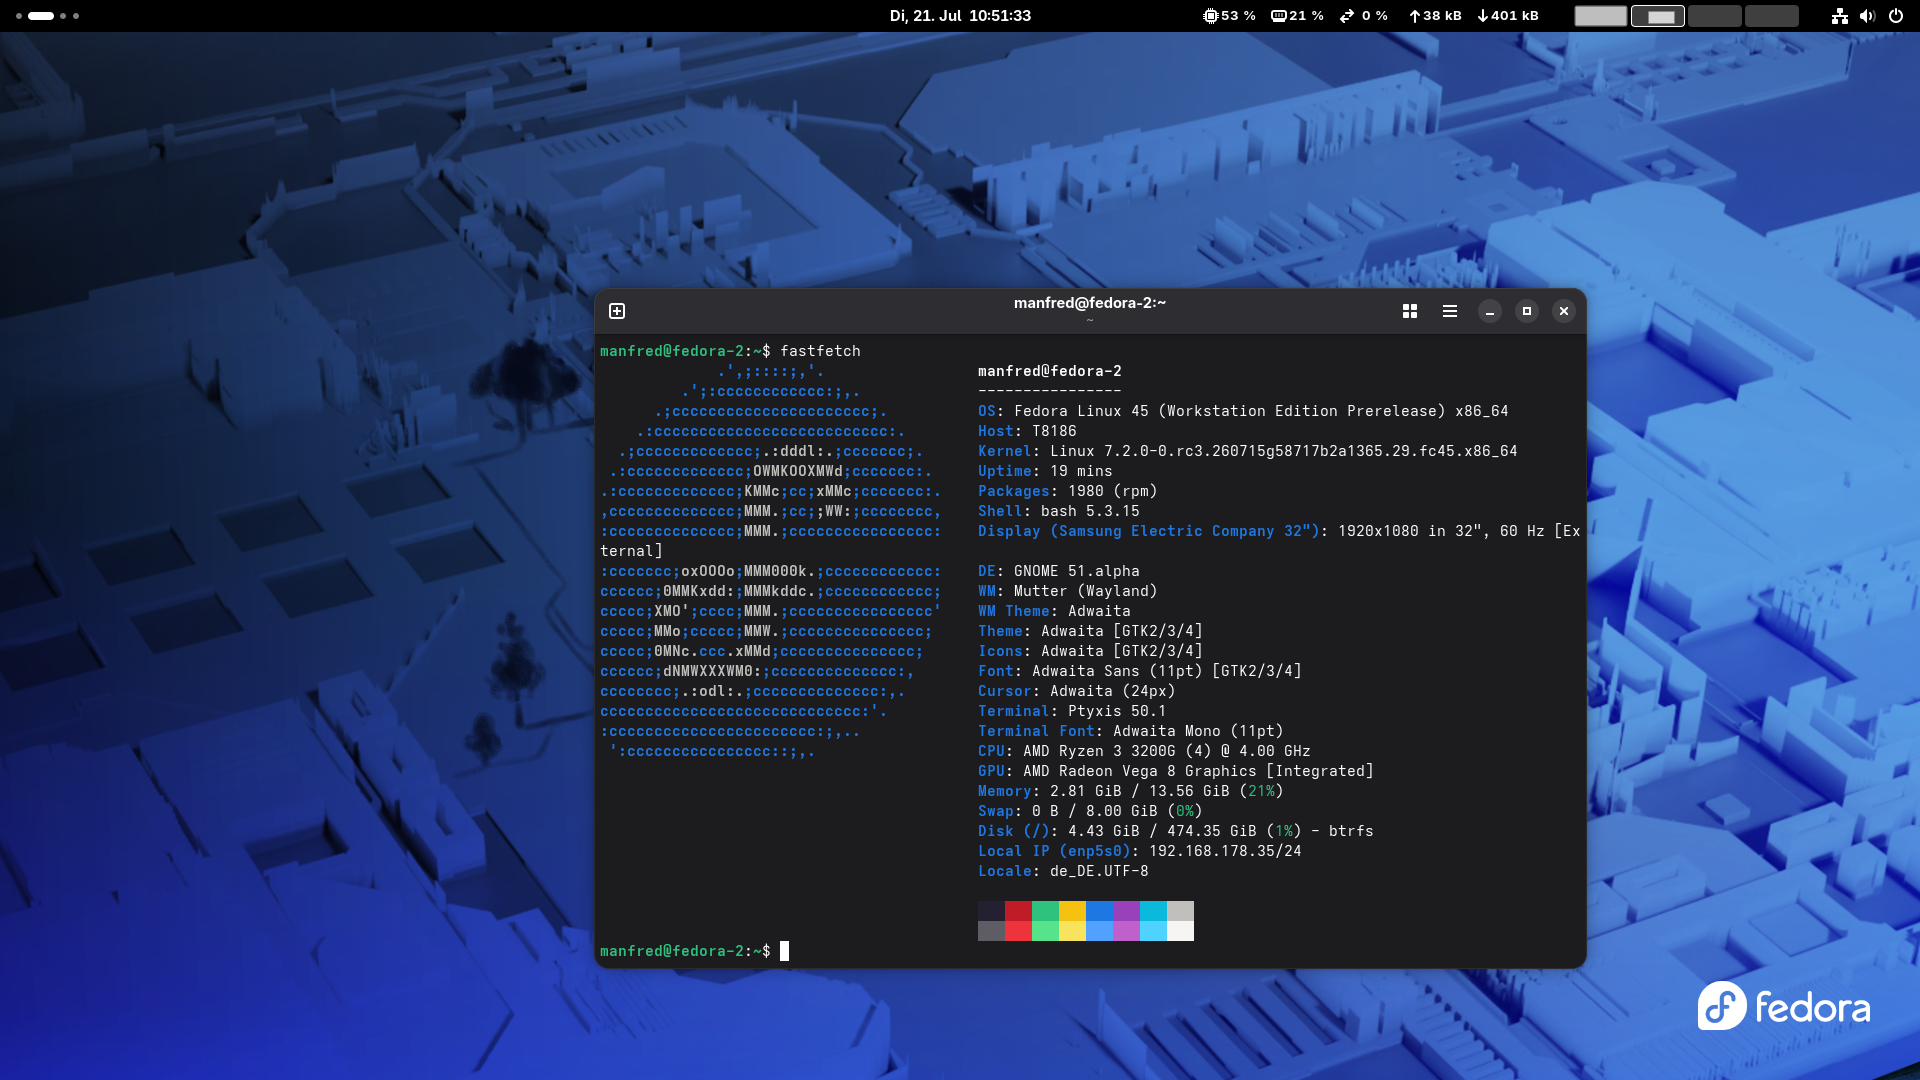The height and width of the screenshot is (1080, 1920).
Task: Click the terminal title 'manfred@fedora-2:~'
Action: (1090, 303)
